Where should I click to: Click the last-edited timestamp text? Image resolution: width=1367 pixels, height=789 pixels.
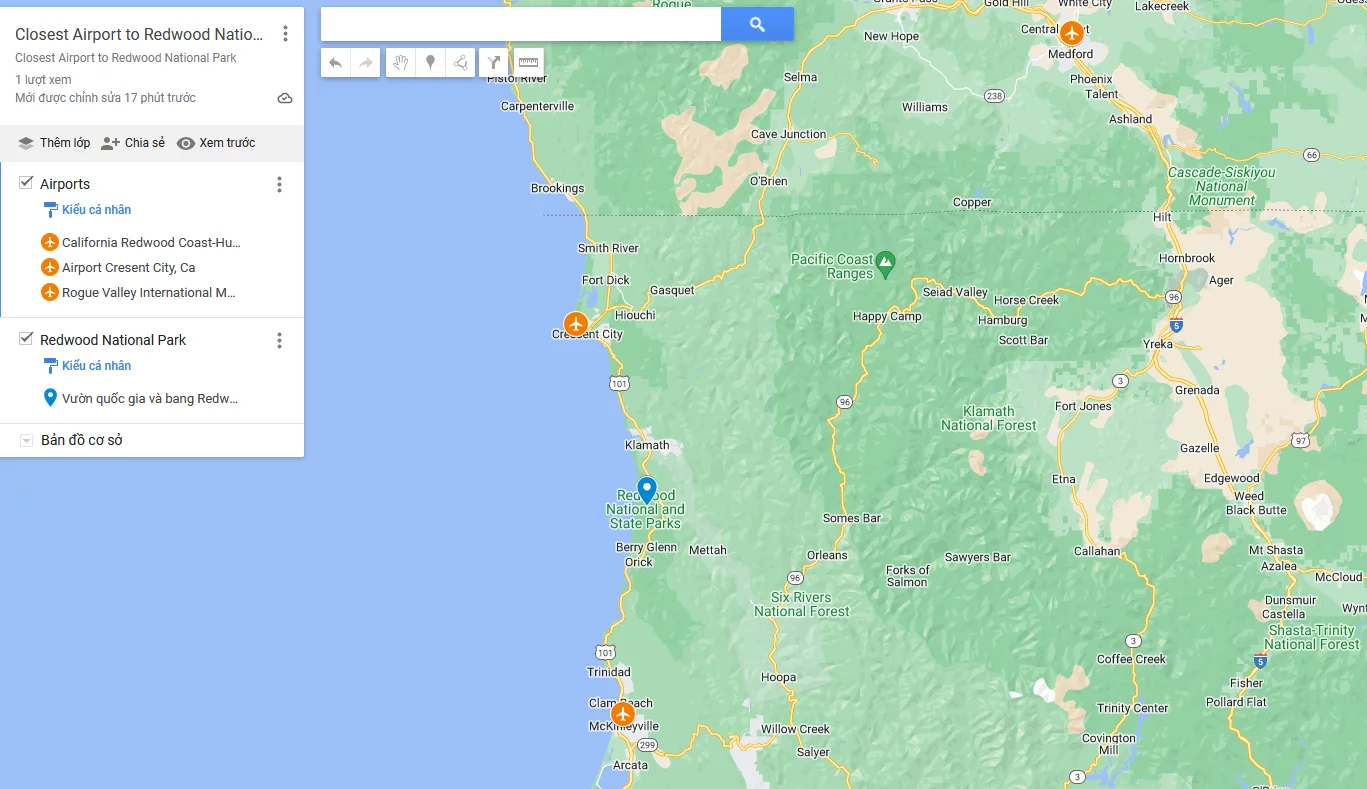pyautogui.click(x=105, y=98)
